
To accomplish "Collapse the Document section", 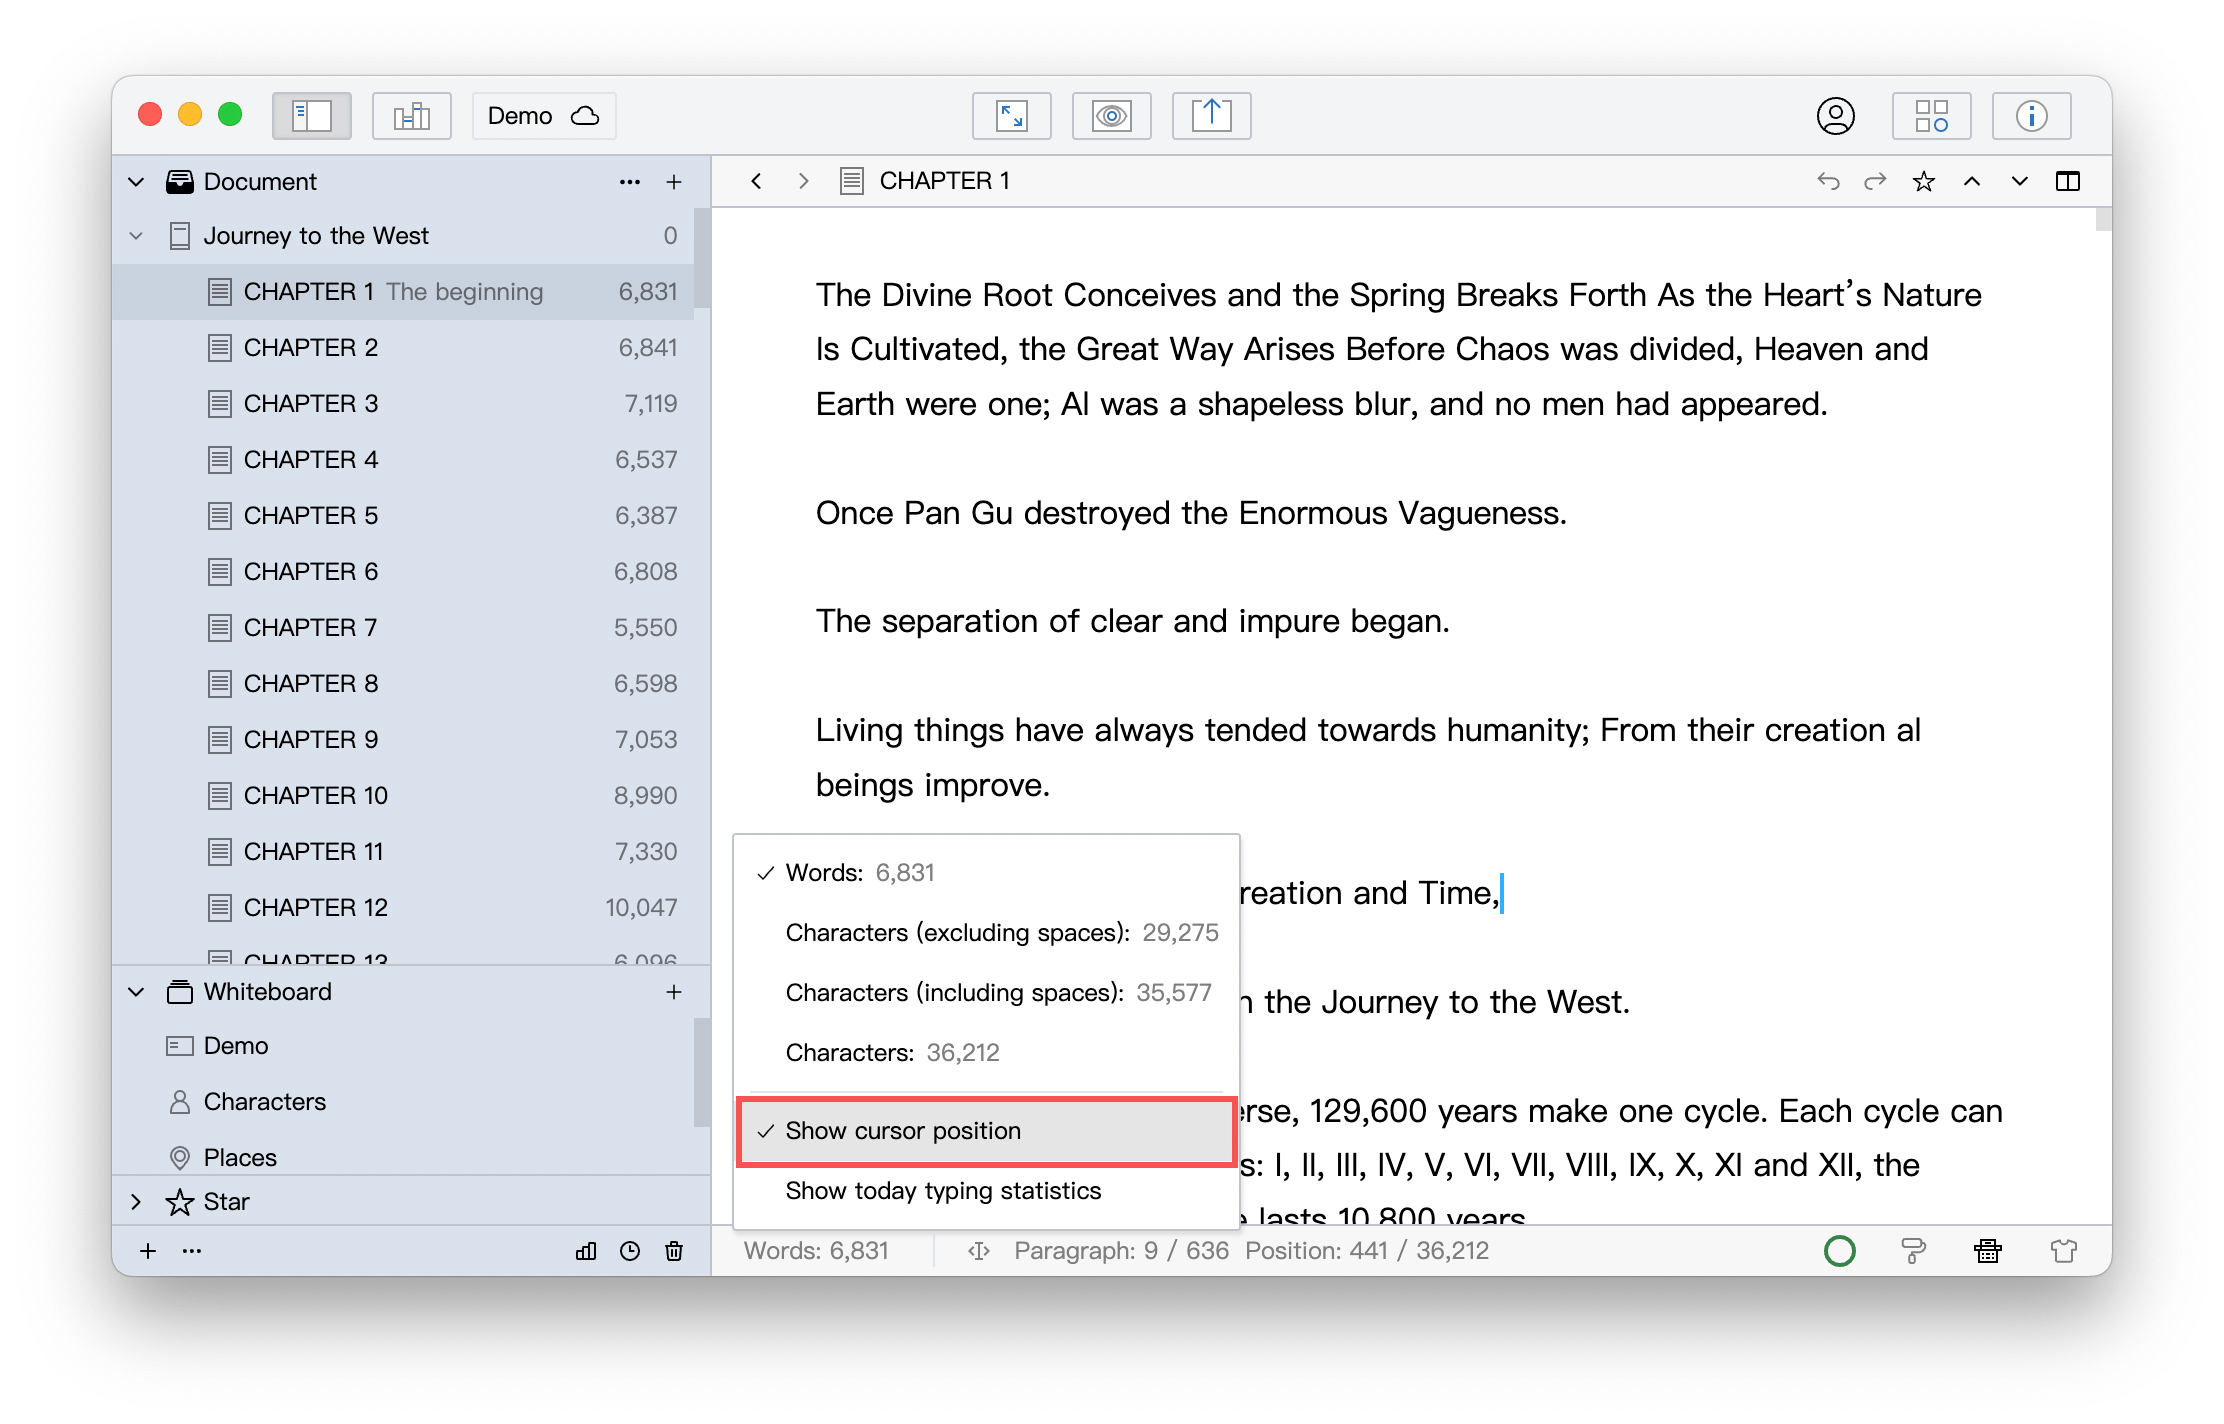I will point(137,182).
